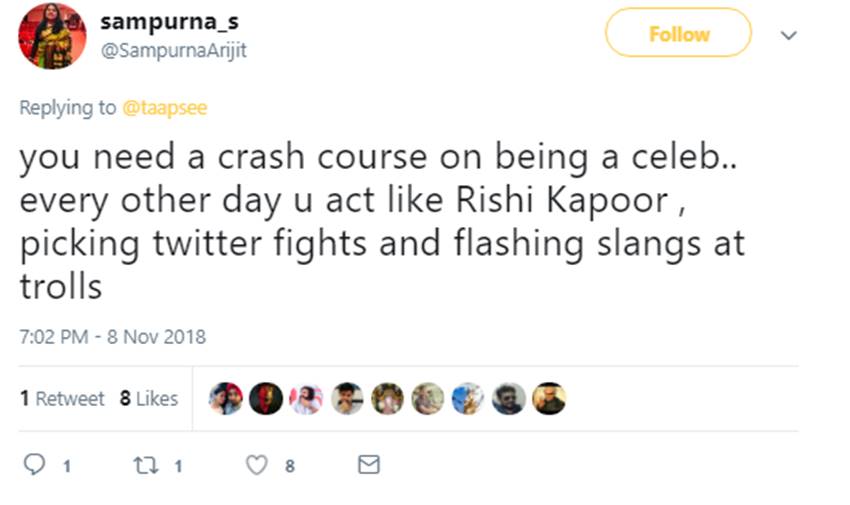Click the eighth liker avatar
850x505 pixels.
coord(508,398)
